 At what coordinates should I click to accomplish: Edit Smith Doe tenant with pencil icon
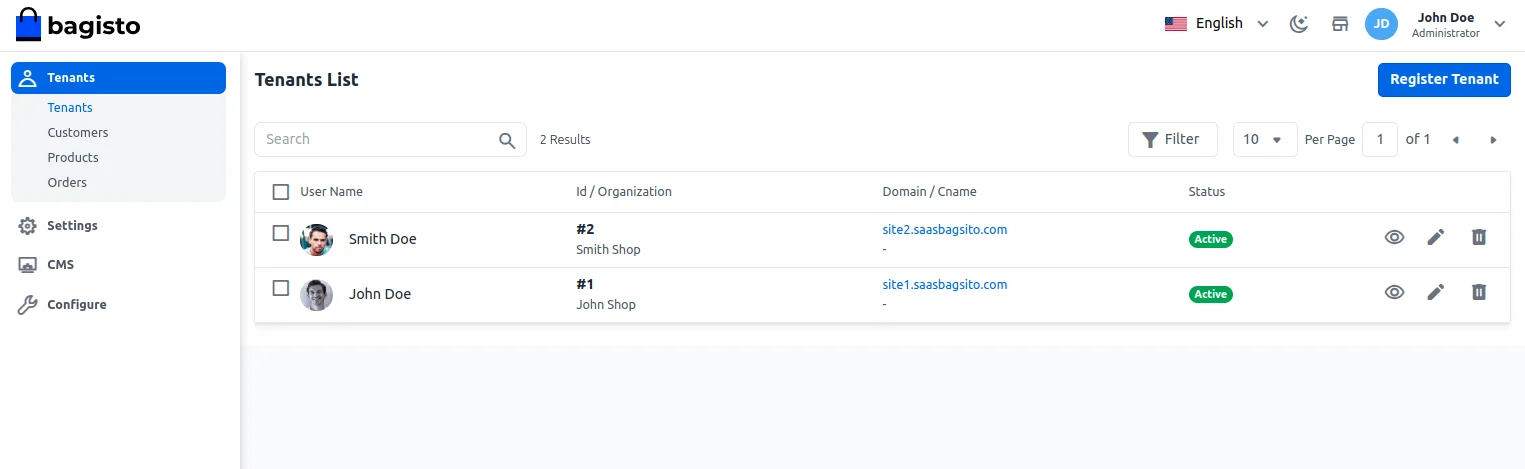pos(1436,237)
